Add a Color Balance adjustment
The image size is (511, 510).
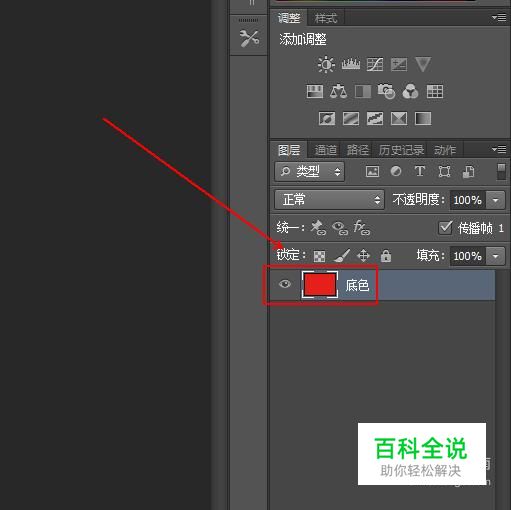tap(338, 91)
